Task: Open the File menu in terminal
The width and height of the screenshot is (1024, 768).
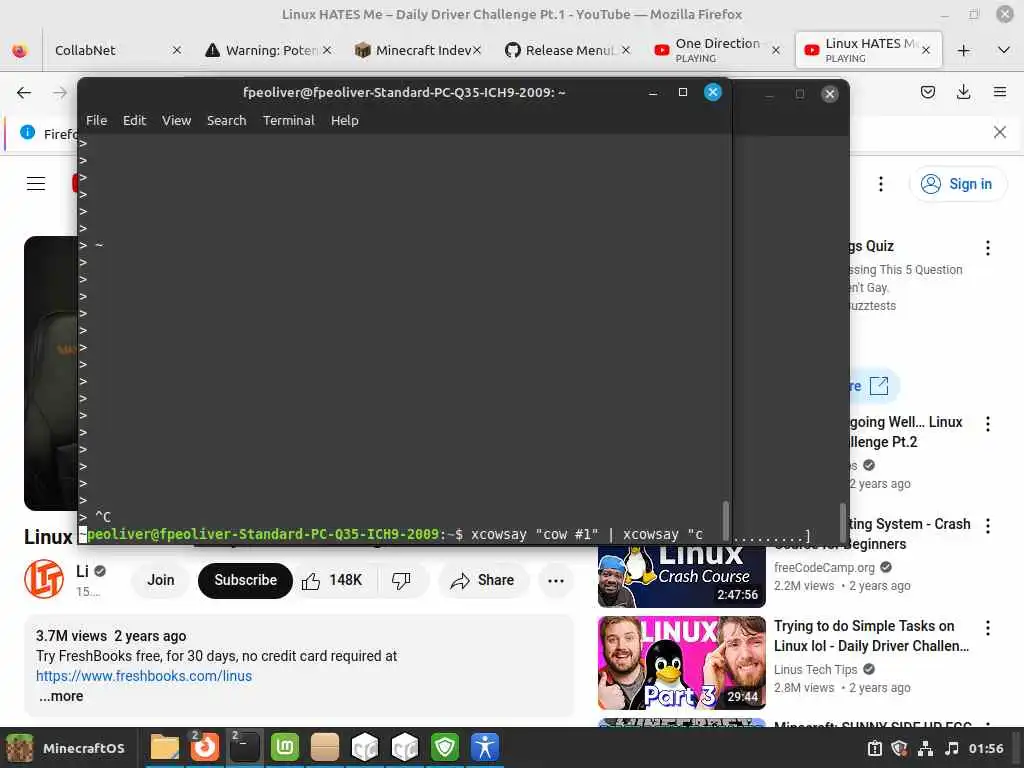Action: tap(96, 120)
